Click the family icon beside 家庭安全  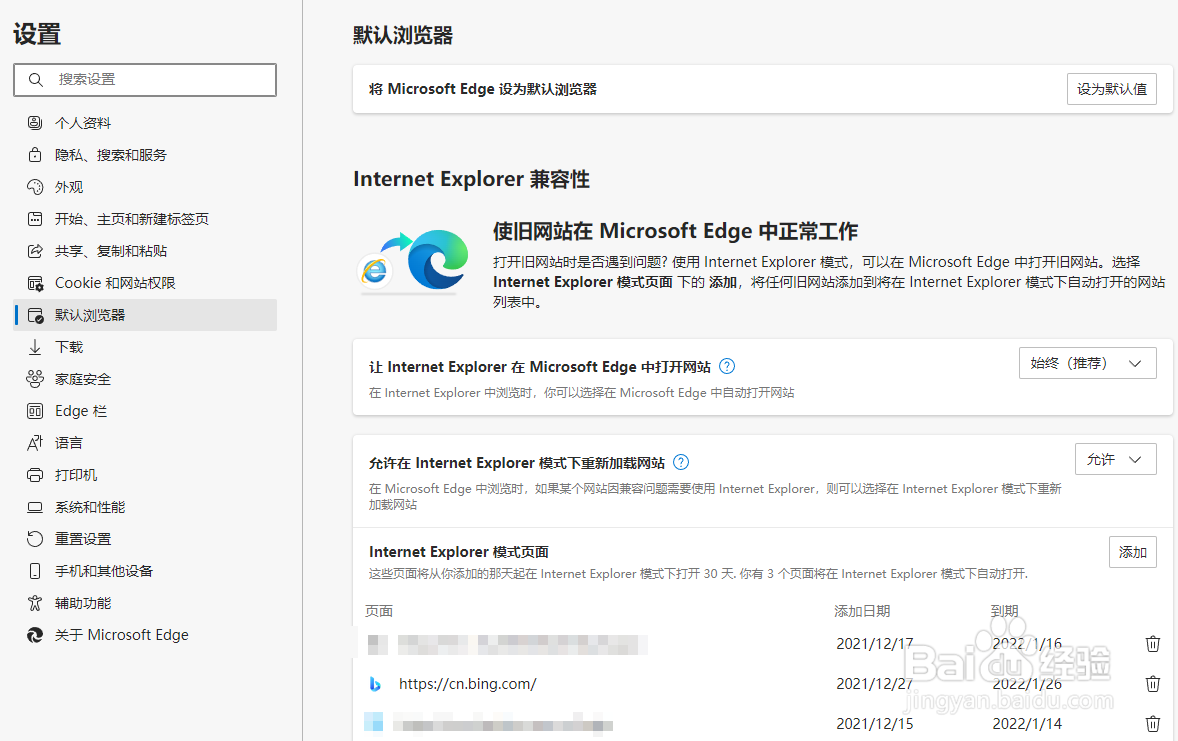[35, 379]
